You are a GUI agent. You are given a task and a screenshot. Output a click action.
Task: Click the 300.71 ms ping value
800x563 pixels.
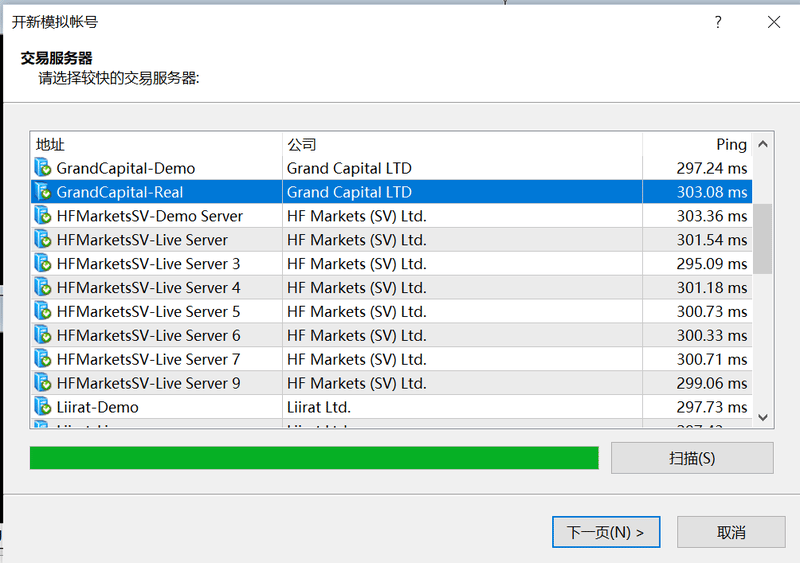coord(712,359)
